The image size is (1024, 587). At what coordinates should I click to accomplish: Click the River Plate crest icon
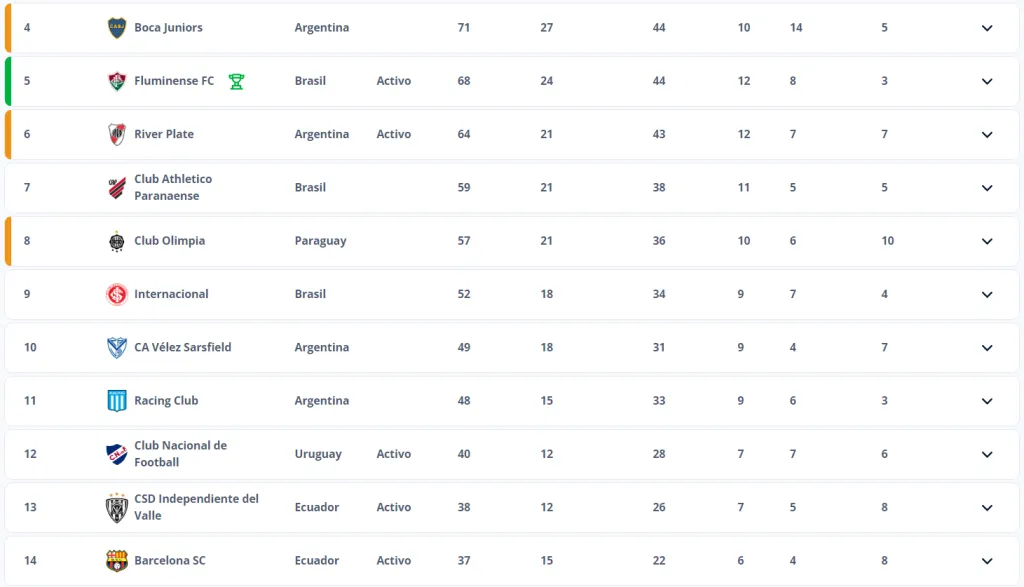(117, 133)
